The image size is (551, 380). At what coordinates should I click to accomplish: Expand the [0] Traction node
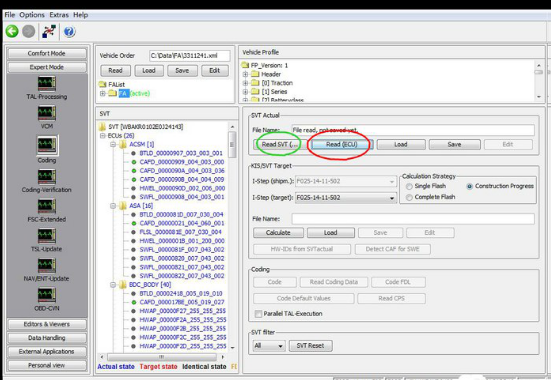click(246, 83)
